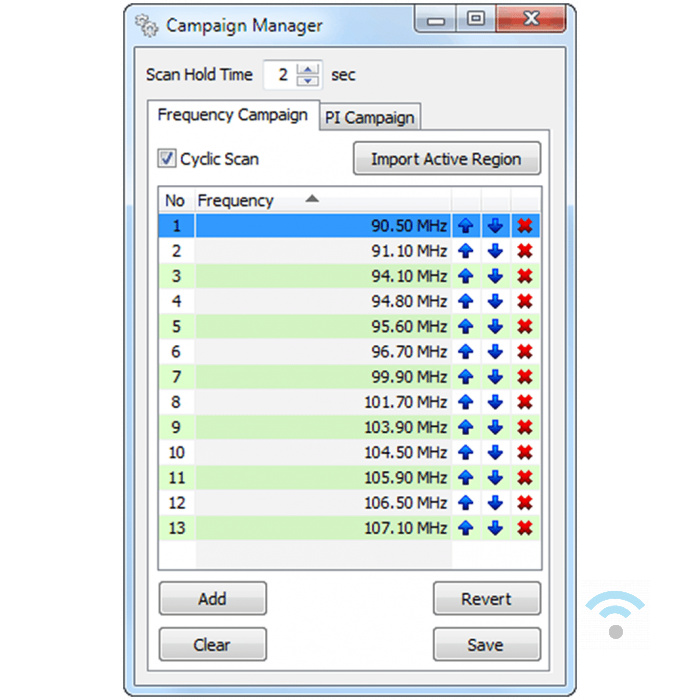
Task: Delete the 107.10 MHz frequency entry
Action: (x=524, y=528)
